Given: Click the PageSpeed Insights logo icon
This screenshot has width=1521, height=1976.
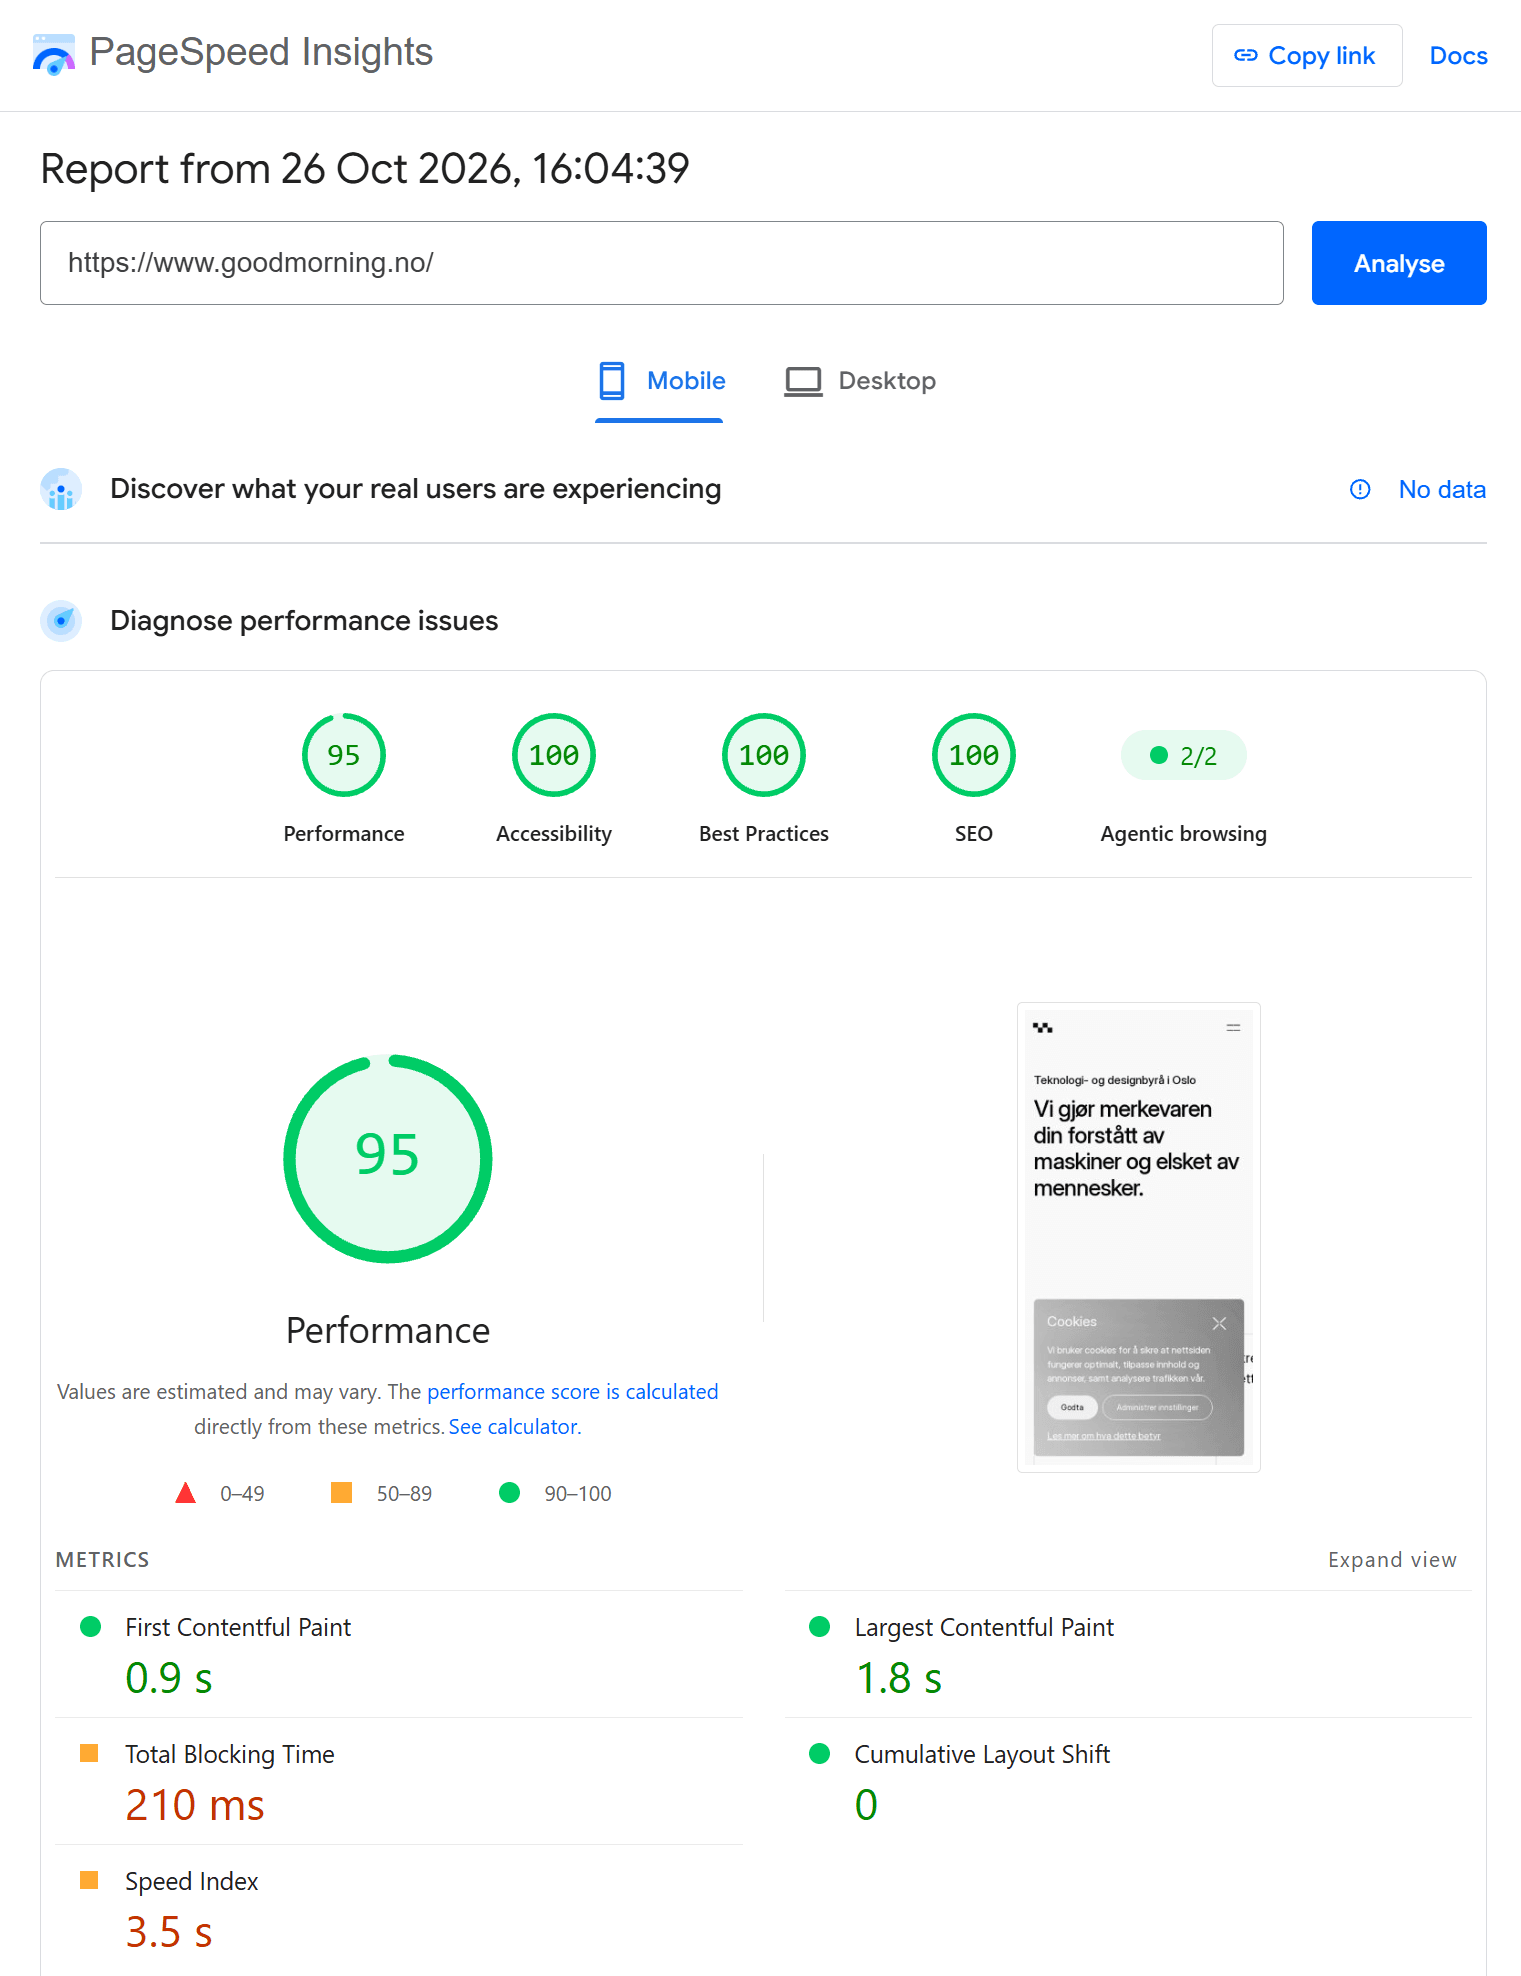Looking at the screenshot, I should coord(54,54).
